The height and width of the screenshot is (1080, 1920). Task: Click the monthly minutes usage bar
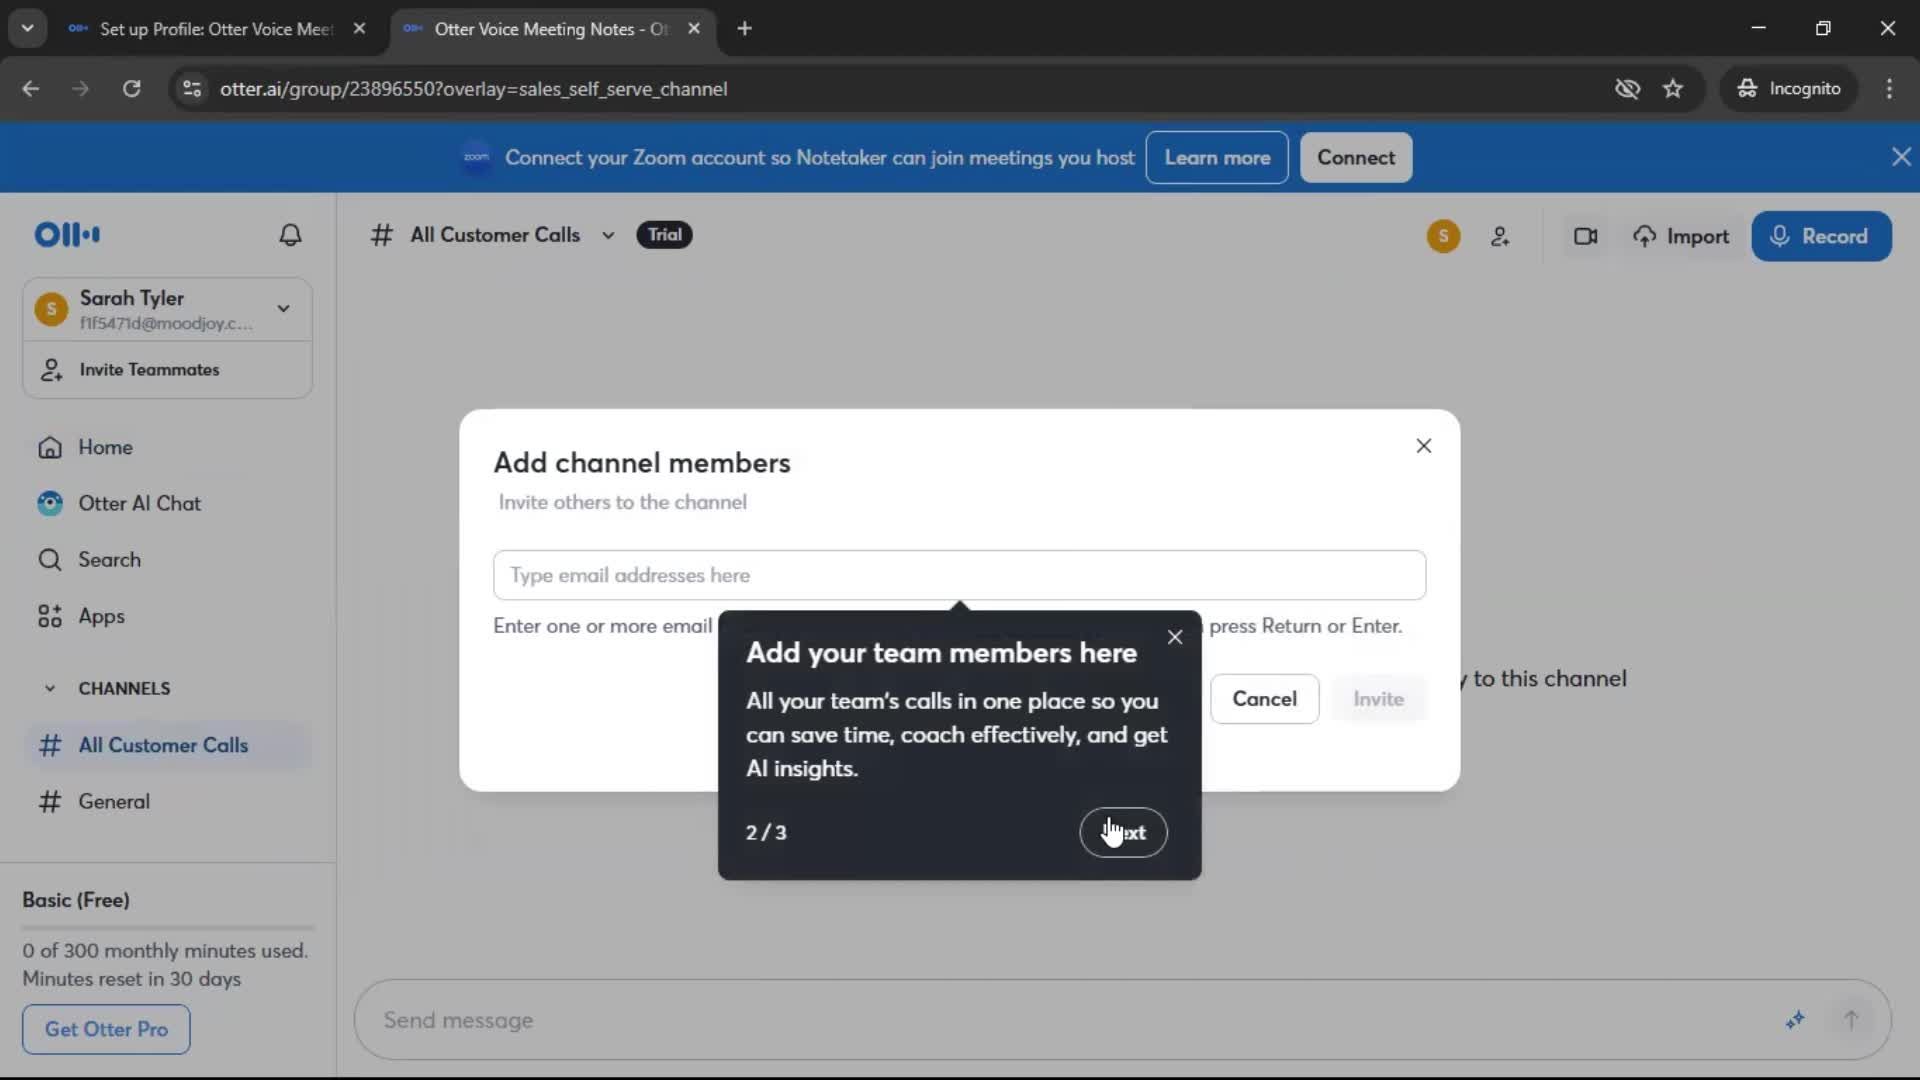pos(168,928)
